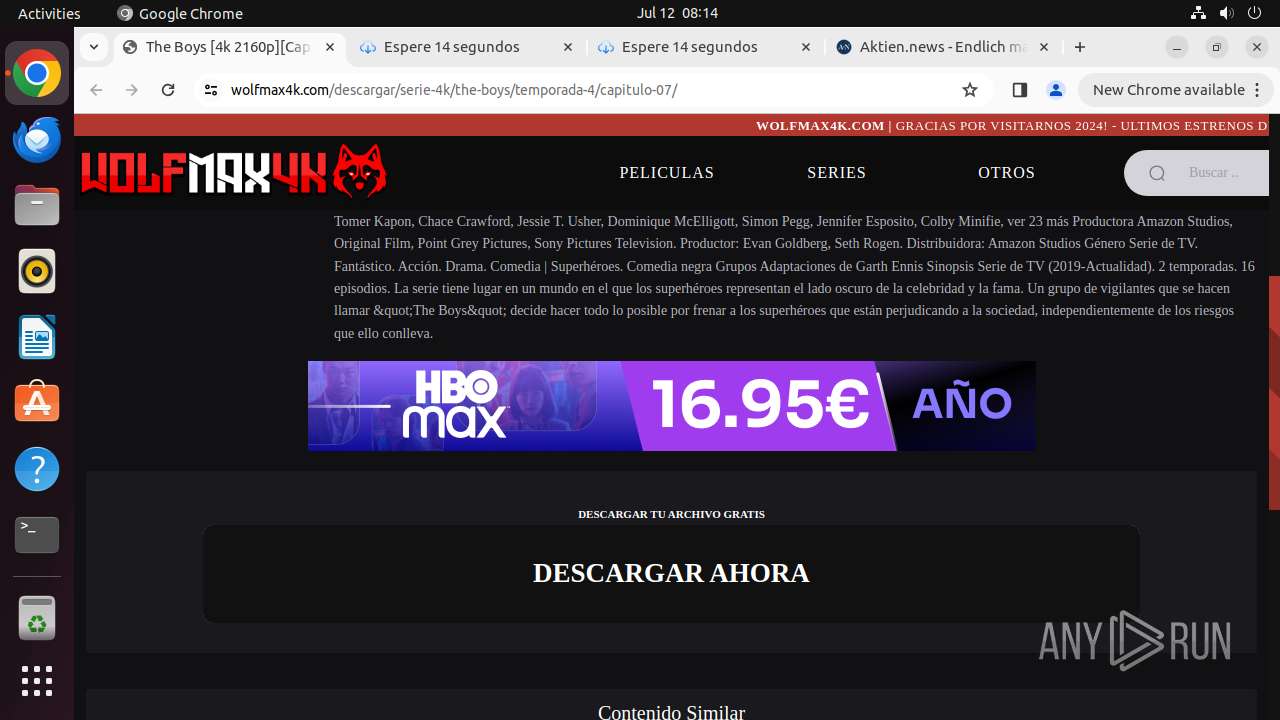The height and width of the screenshot is (720, 1280).
Task: Open the SERIES menu
Action: 837,173
